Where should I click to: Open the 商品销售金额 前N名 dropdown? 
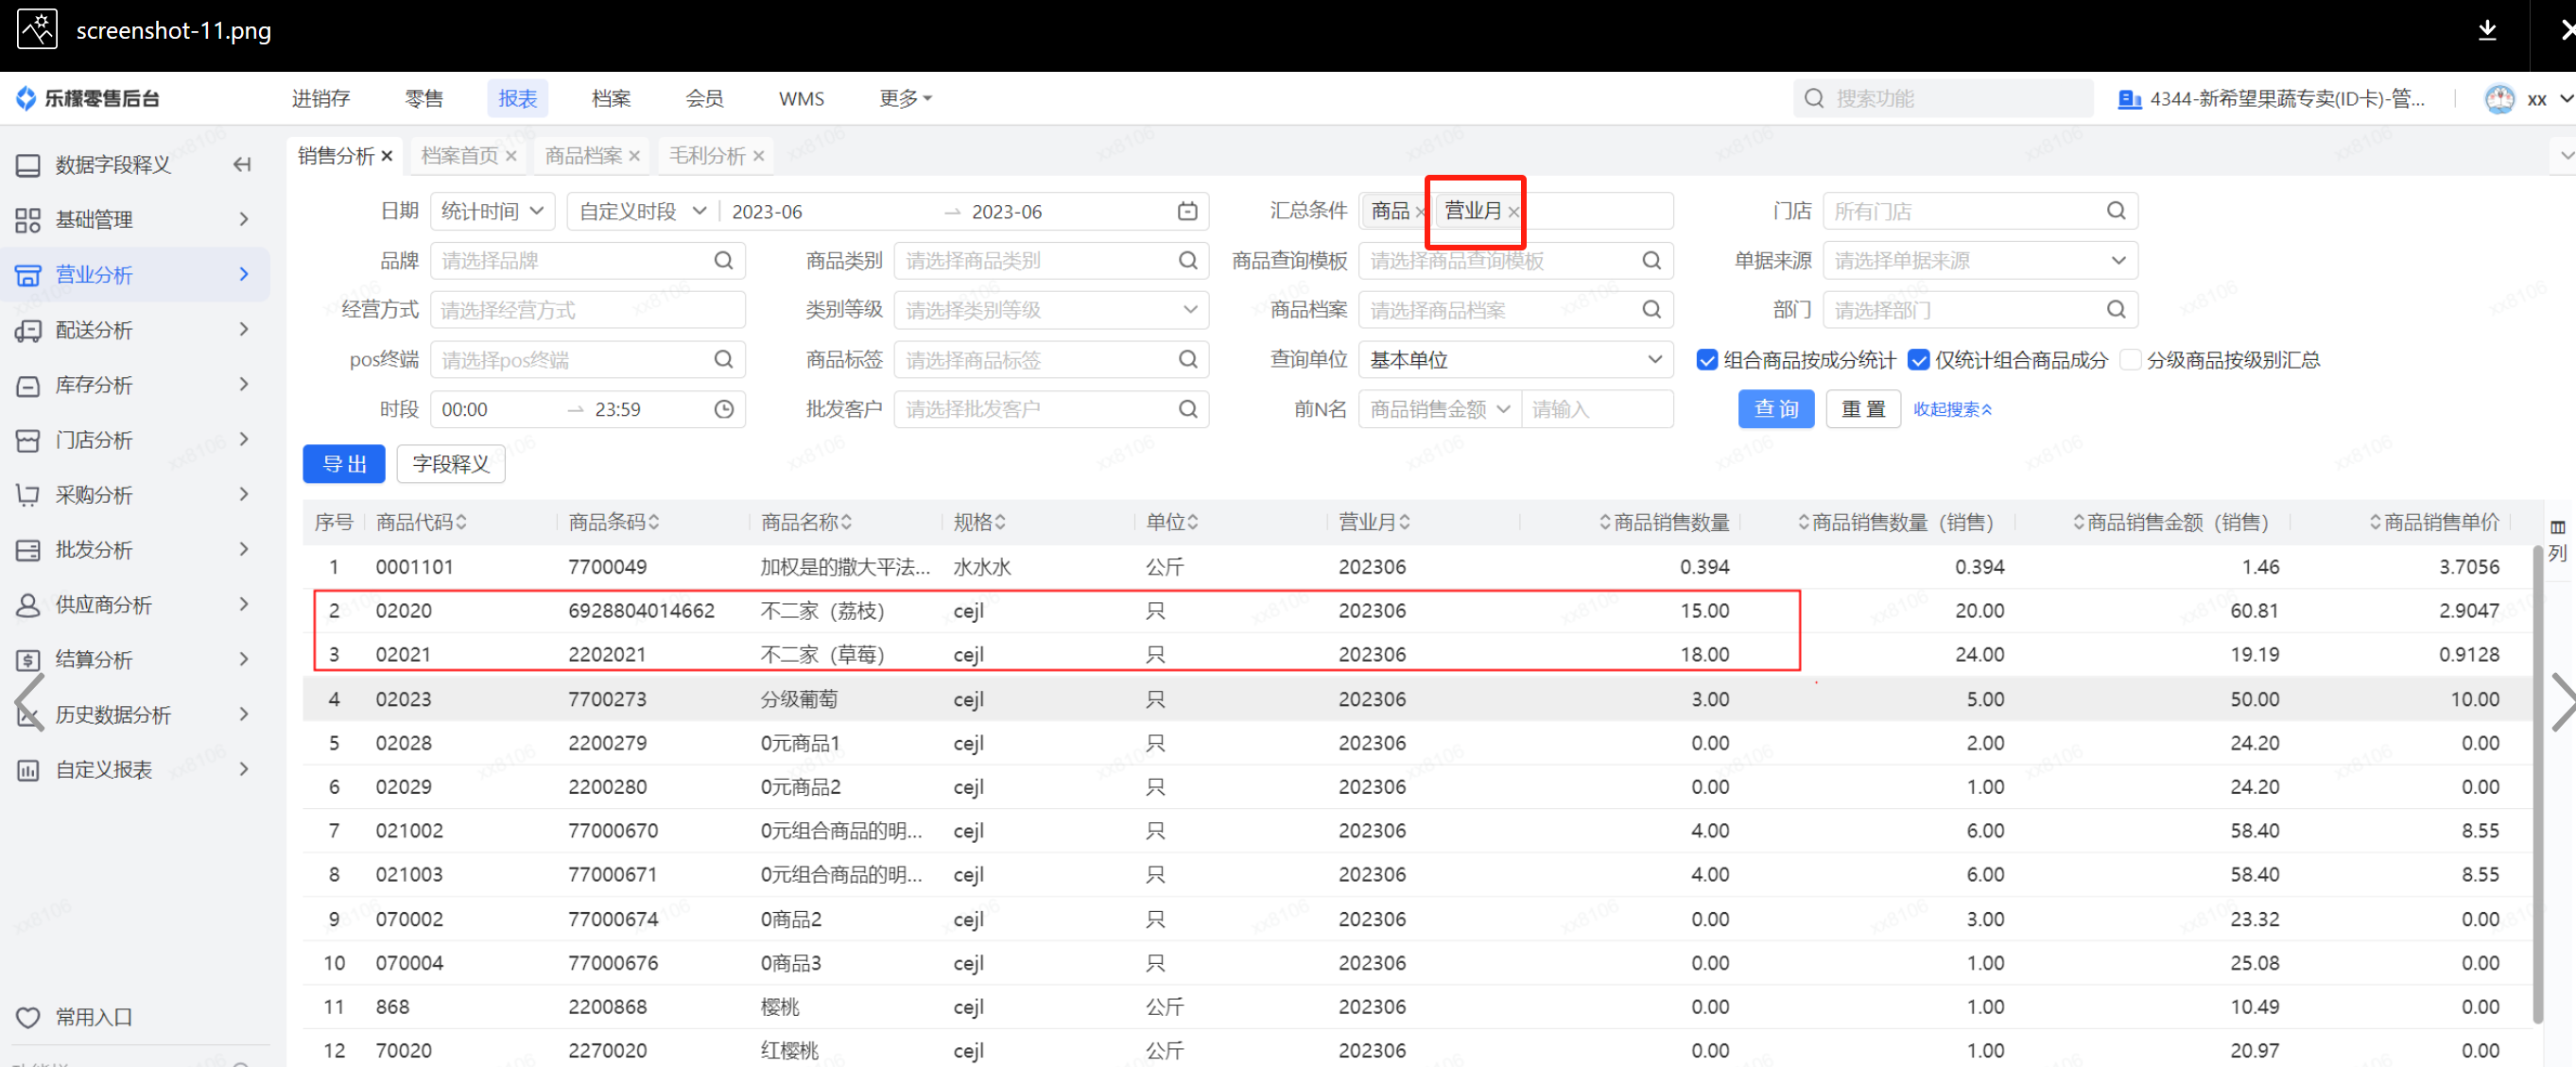pyautogui.click(x=1439, y=409)
